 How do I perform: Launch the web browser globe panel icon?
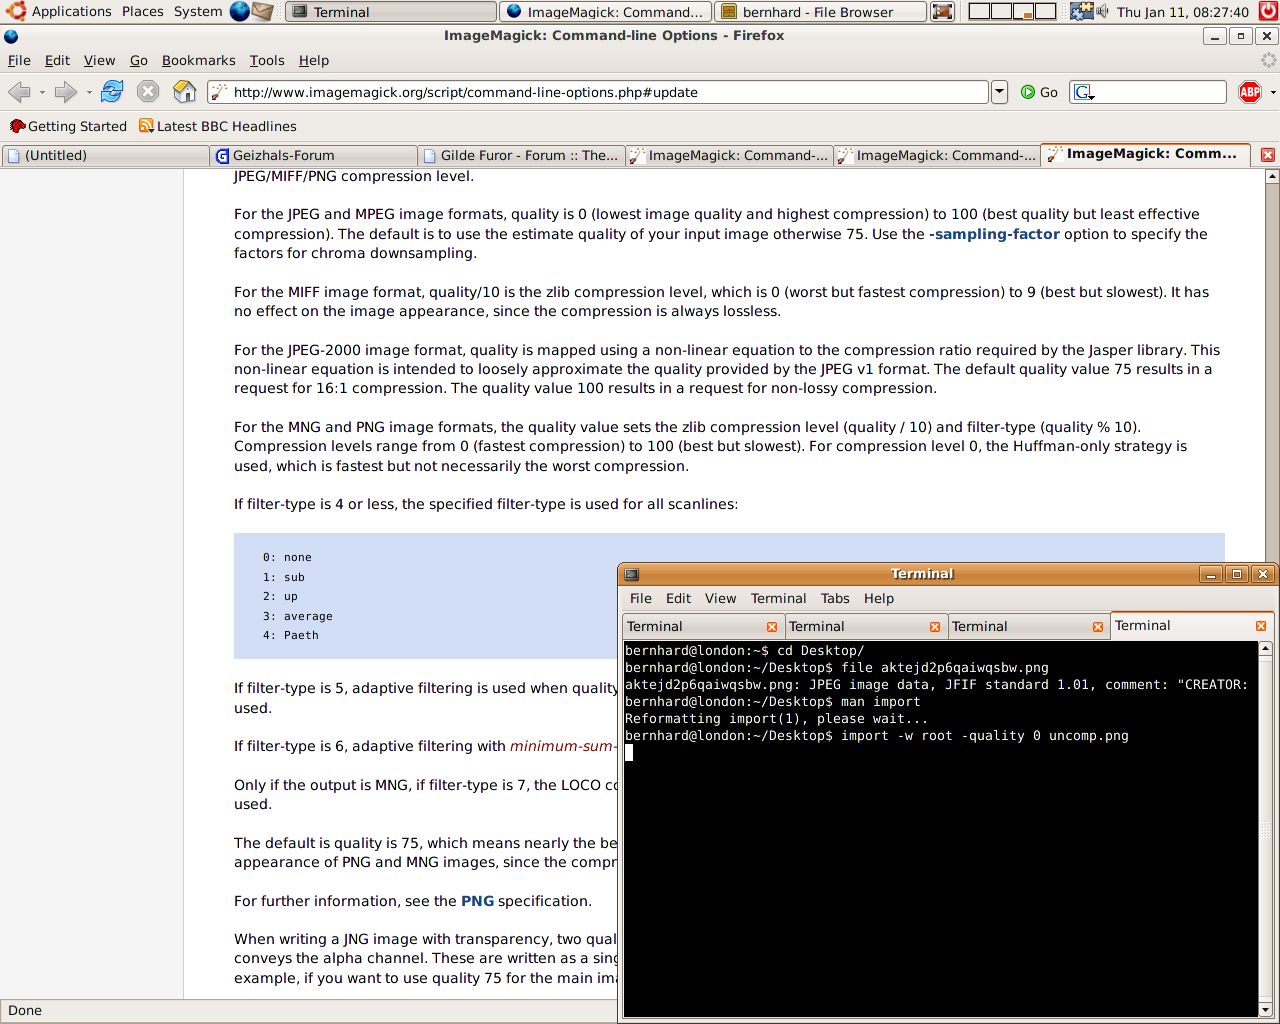pos(240,11)
